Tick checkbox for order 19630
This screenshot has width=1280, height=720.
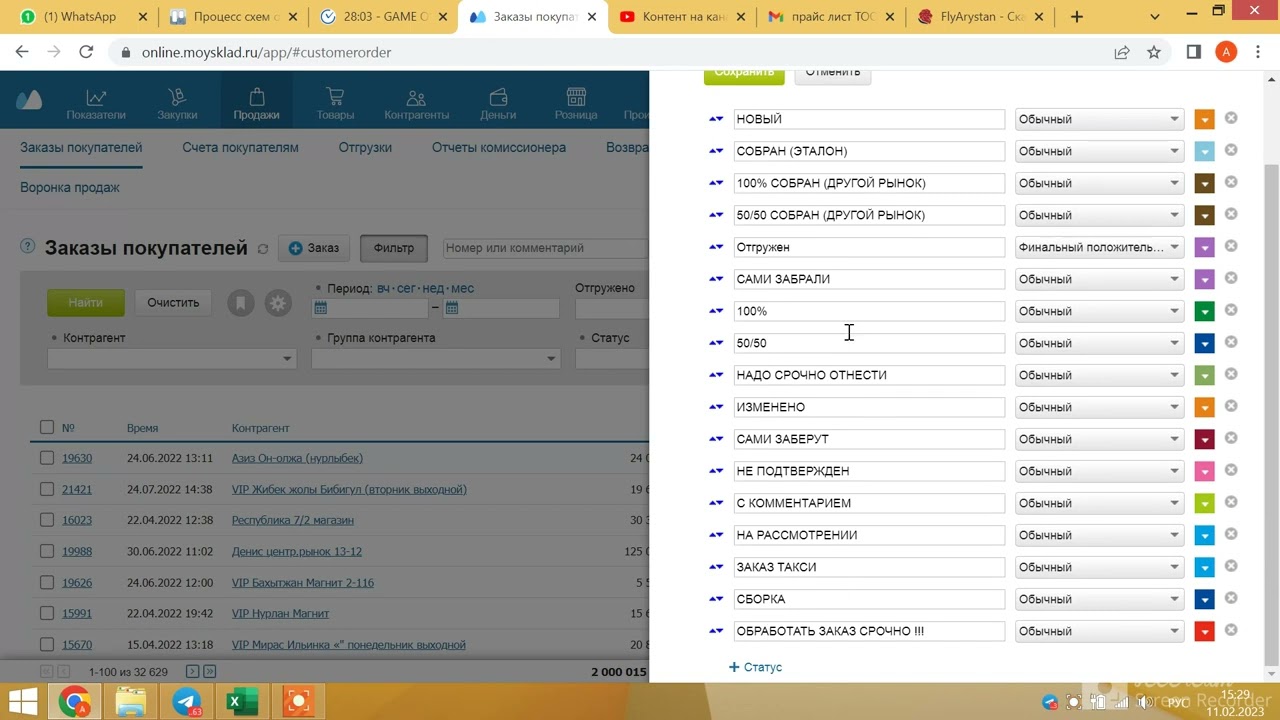(47, 457)
